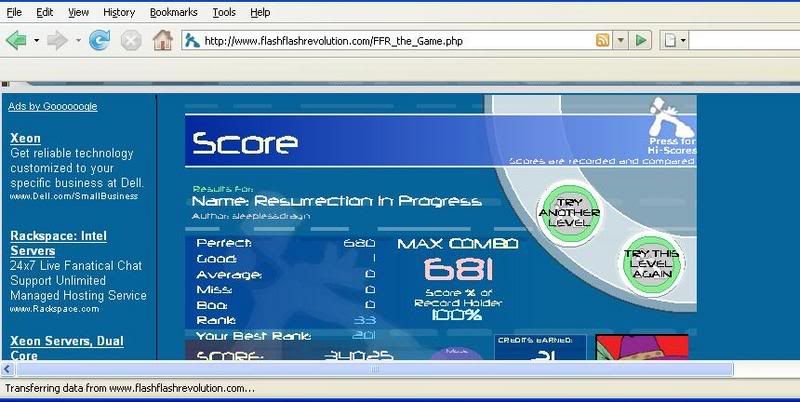The width and height of the screenshot is (800, 402).
Task: Click the Perfect count 680
Action: point(359,243)
